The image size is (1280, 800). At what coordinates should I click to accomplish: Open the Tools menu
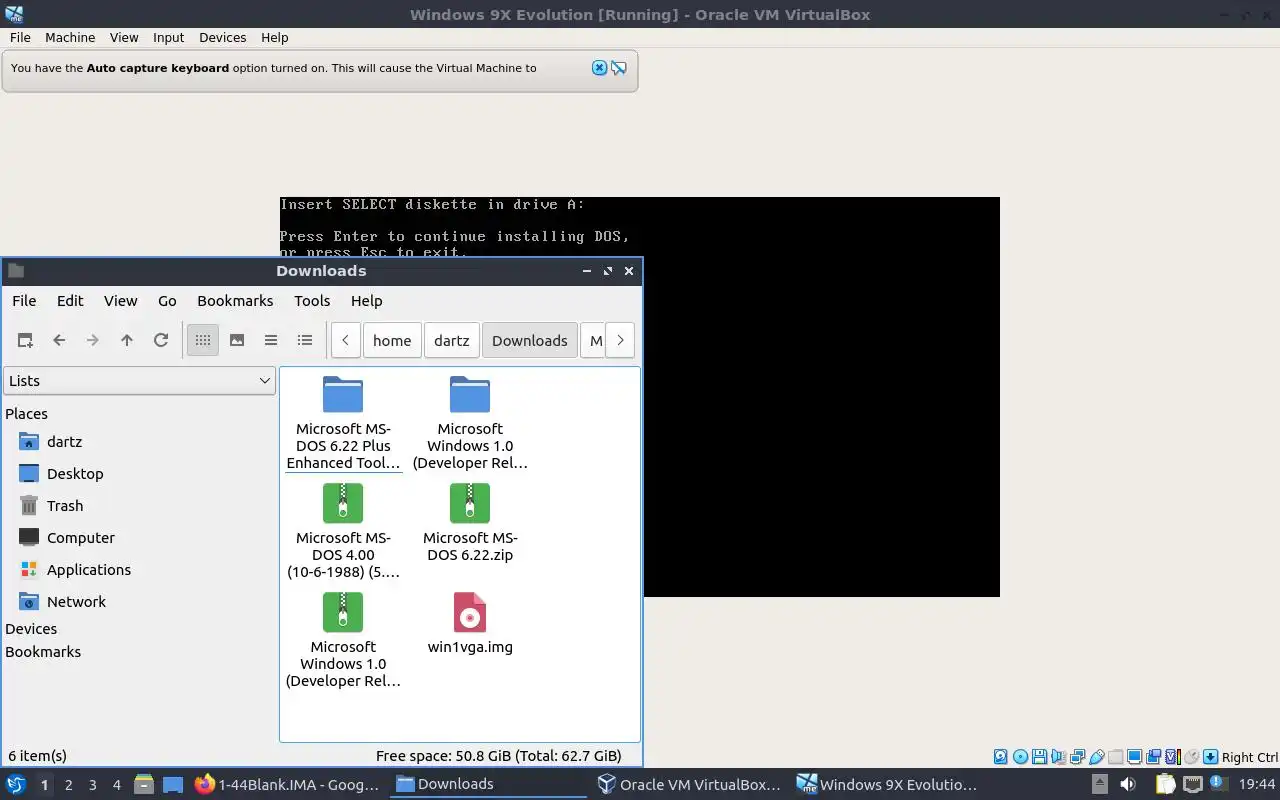click(312, 300)
